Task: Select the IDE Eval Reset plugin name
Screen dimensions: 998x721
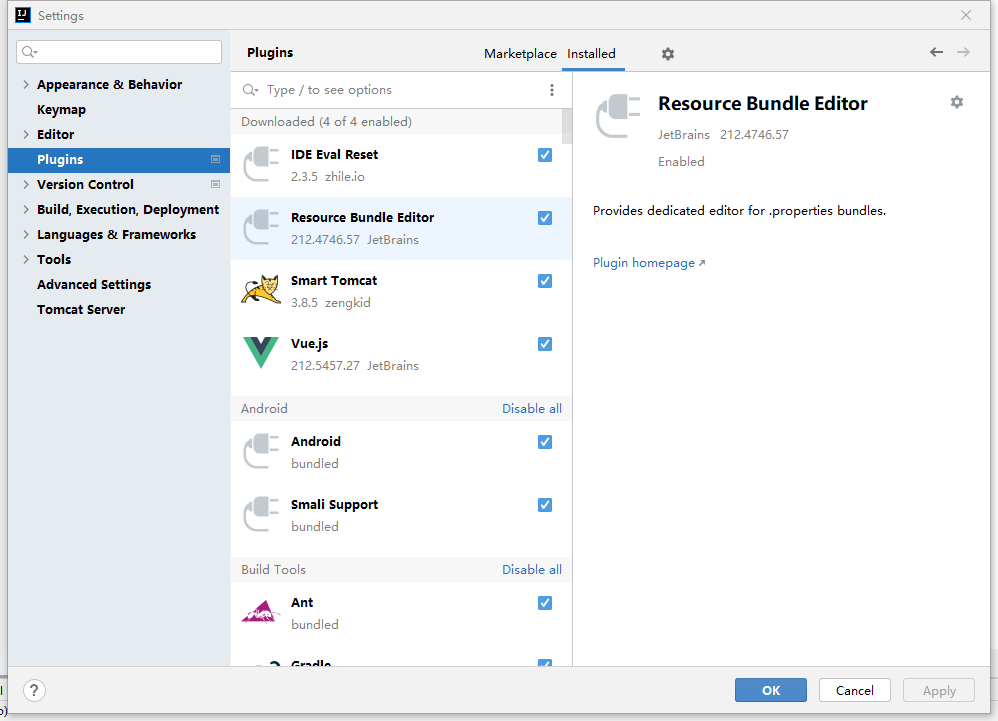Action: coord(334,155)
